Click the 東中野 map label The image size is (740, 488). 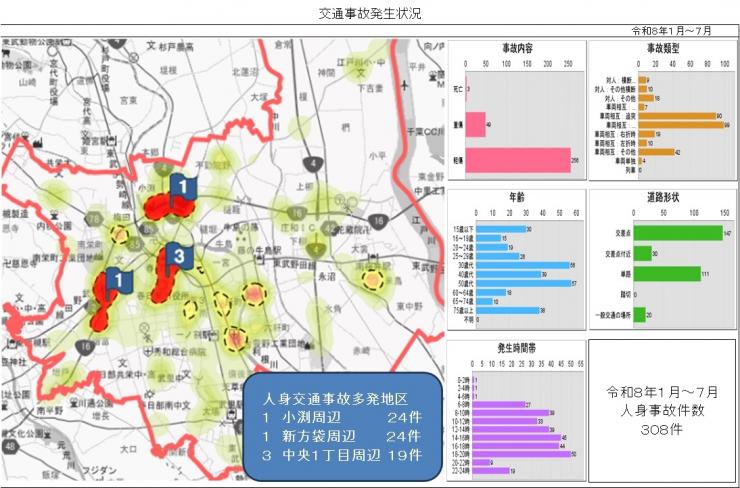409,307
